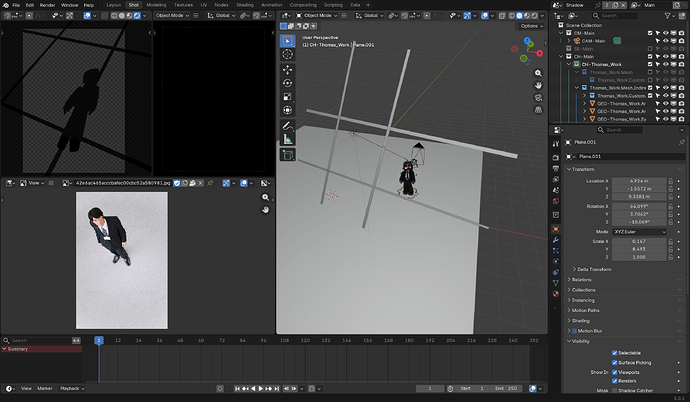Switch to the Shading workspace tab

(x=245, y=5)
